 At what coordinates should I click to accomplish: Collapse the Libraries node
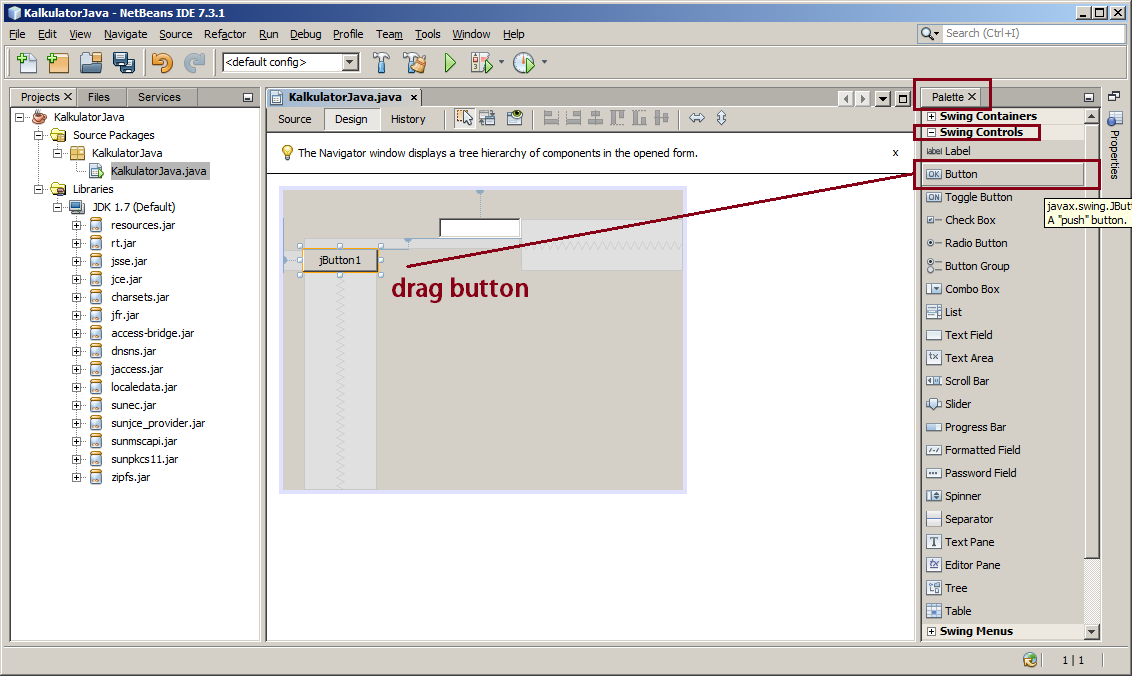tap(39, 189)
